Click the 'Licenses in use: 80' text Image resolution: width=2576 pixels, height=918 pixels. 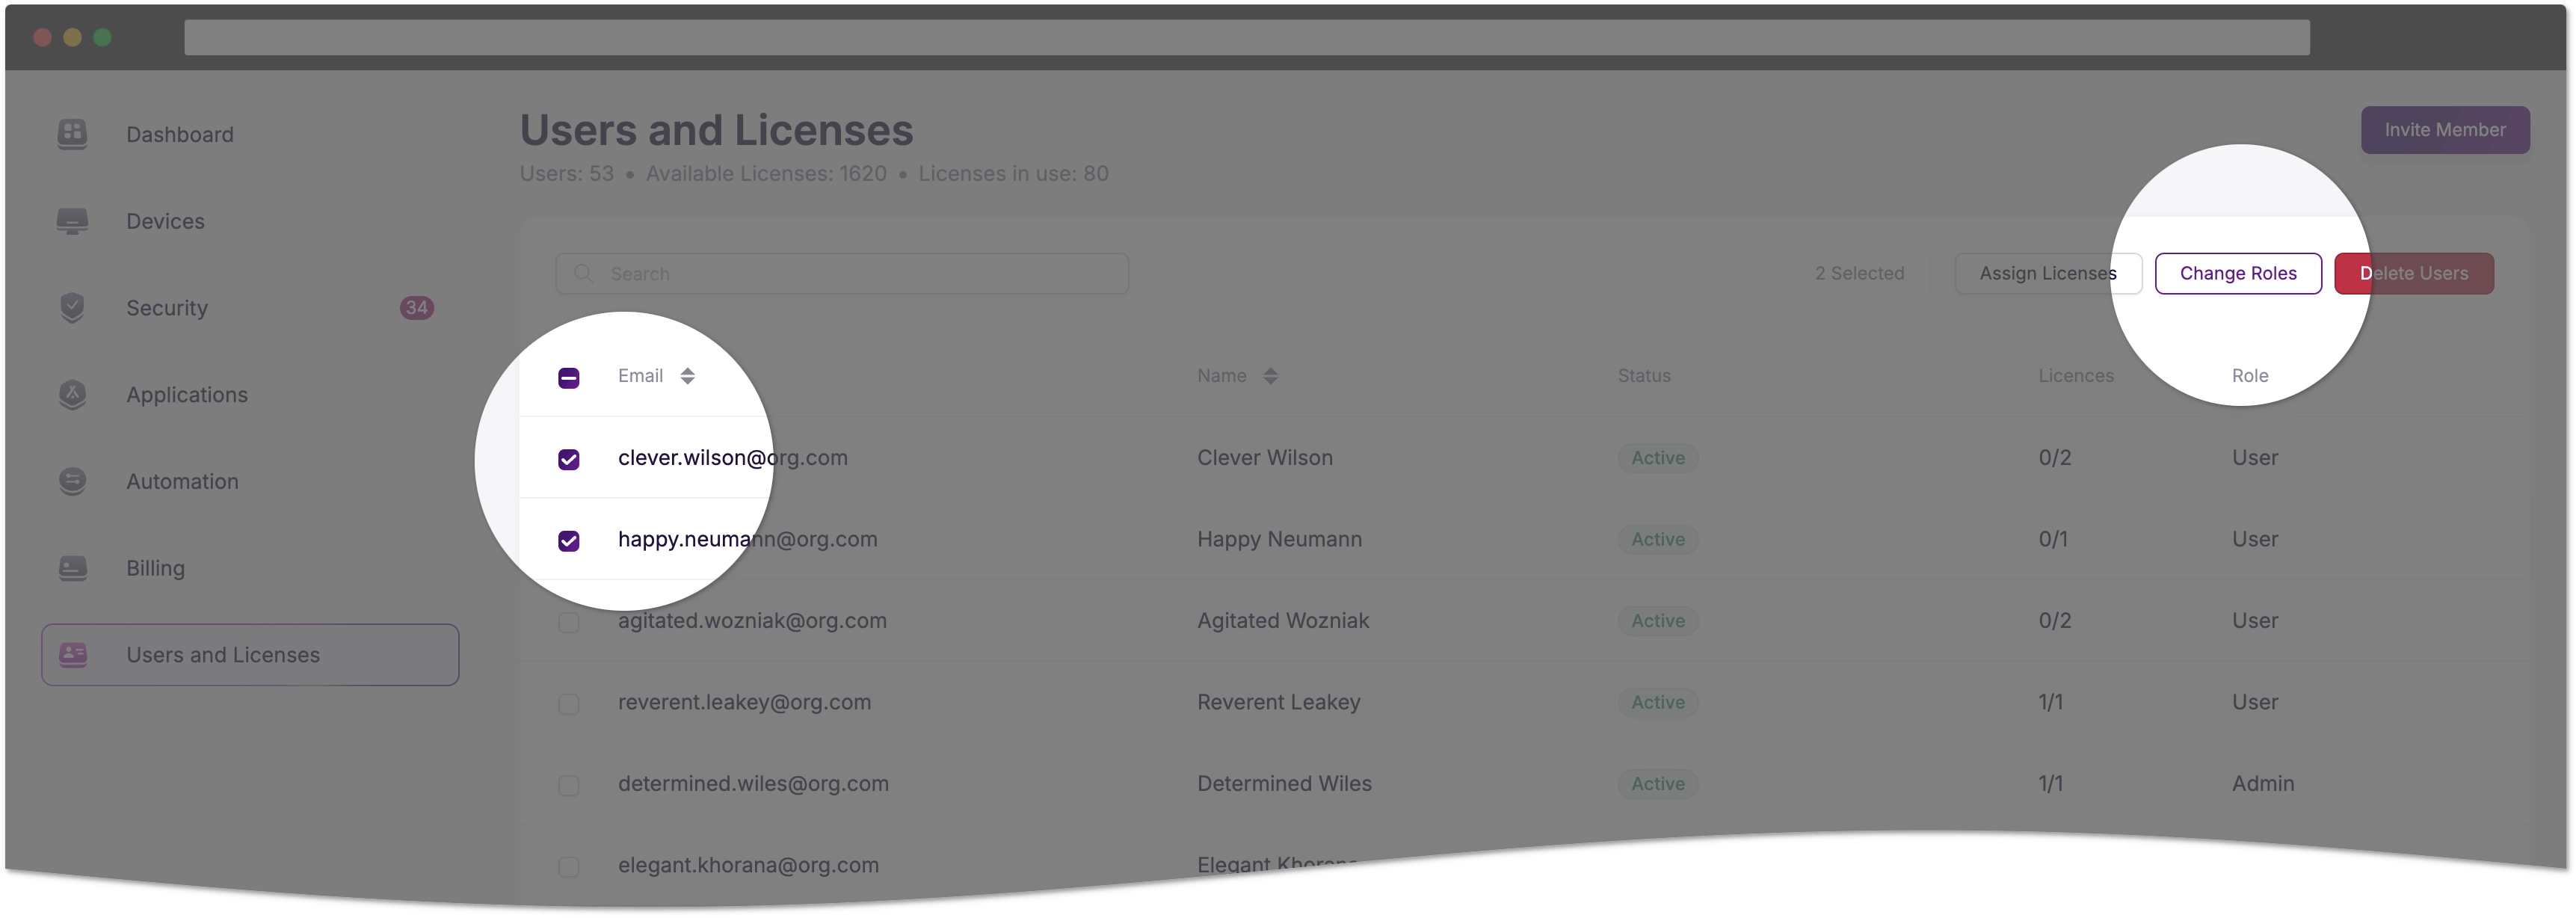(1013, 174)
